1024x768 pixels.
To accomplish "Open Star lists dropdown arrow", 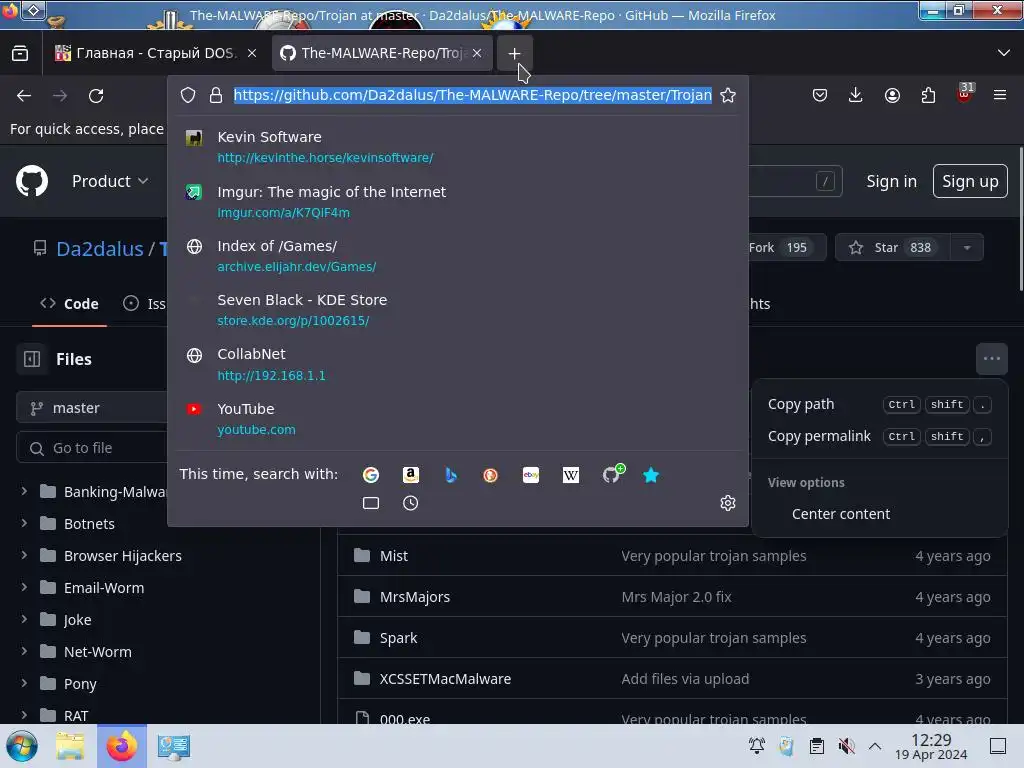I will [x=967, y=248].
